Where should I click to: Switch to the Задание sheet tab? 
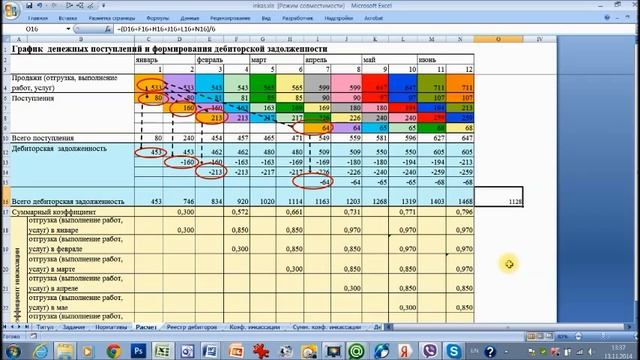[x=74, y=327]
